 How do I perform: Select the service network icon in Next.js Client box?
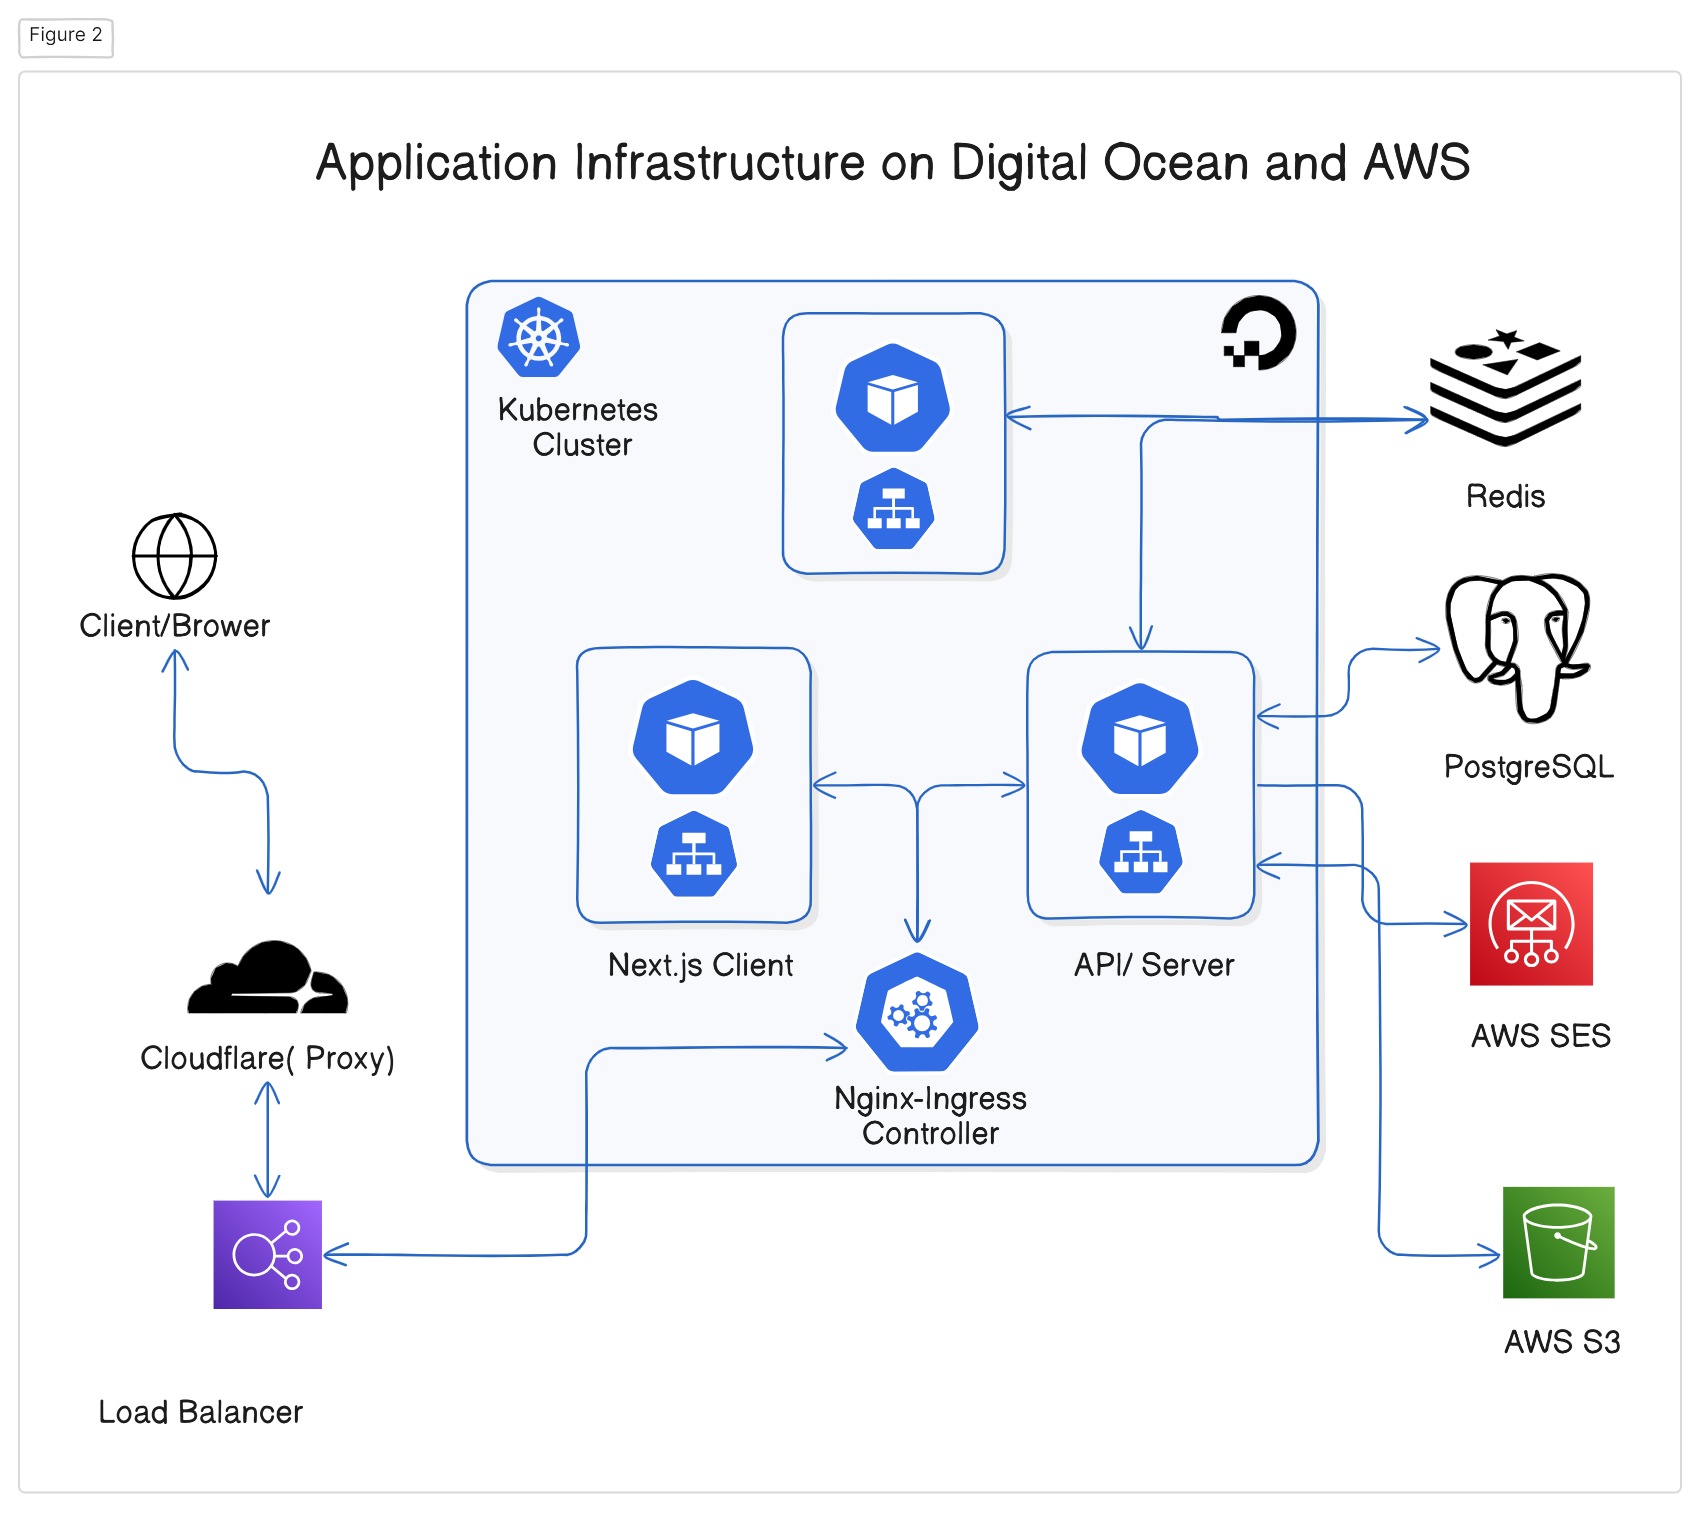(694, 854)
